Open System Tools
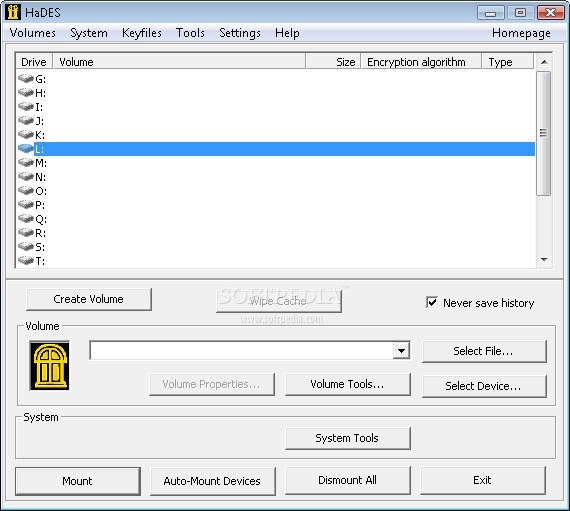This screenshot has height=511, width=570. 348,438
